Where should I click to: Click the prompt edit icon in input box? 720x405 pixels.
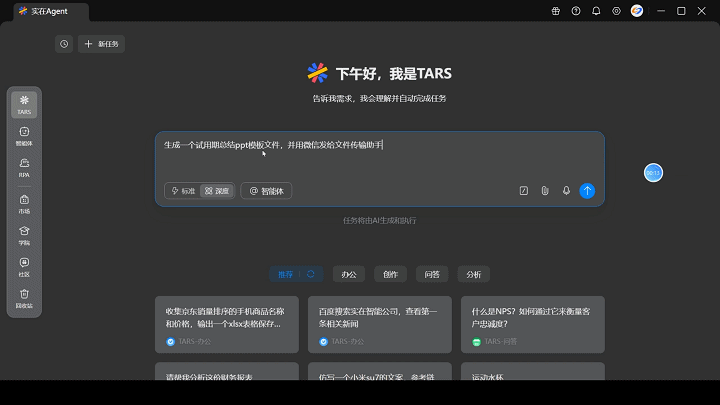coord(523,191)
